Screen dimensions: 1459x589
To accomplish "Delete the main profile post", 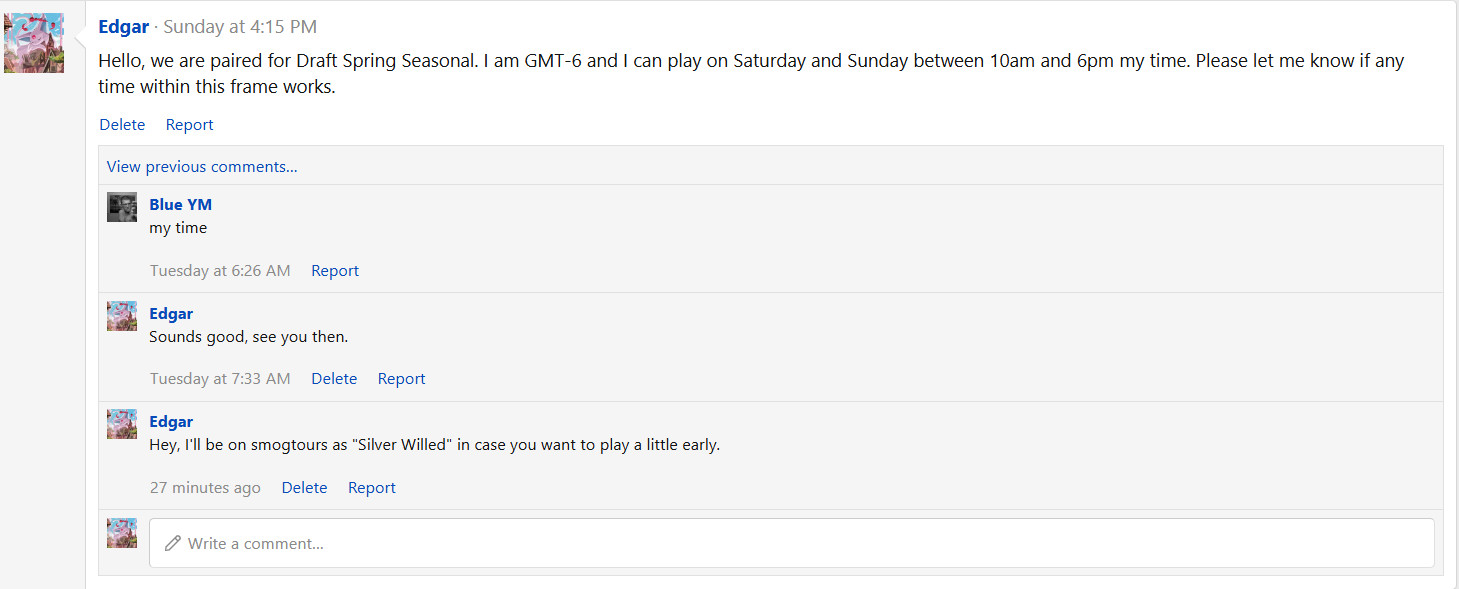I will 122,125.
